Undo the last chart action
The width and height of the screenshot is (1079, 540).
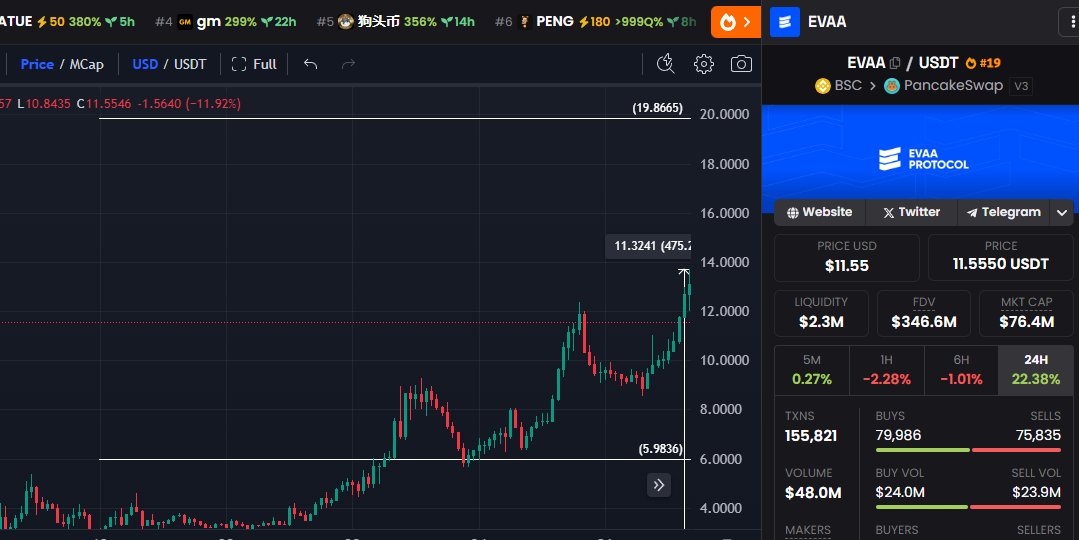pyautogui.click(x=311, y=64)
